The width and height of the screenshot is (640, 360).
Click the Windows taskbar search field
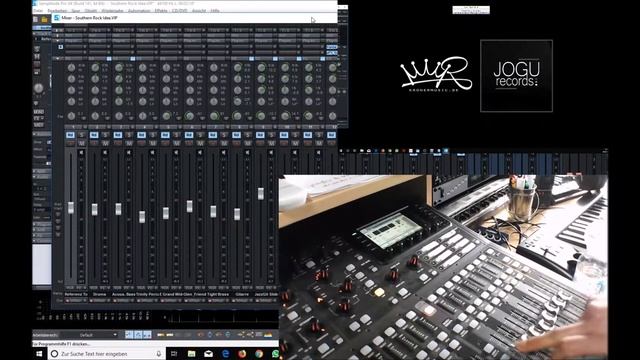[107, 353]
